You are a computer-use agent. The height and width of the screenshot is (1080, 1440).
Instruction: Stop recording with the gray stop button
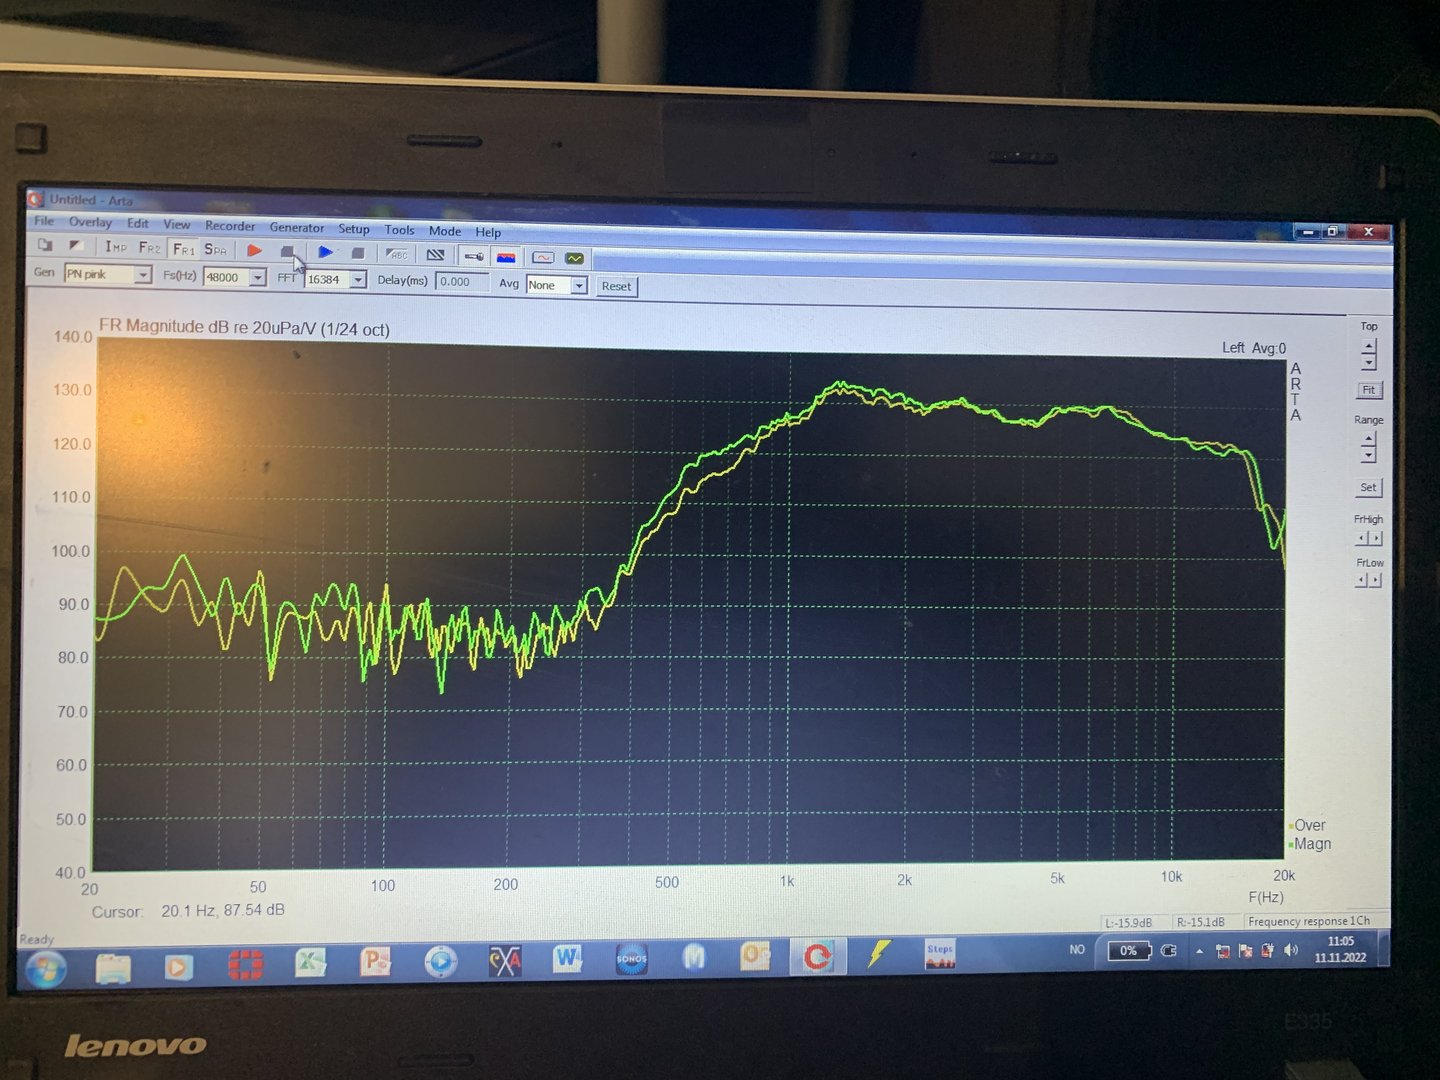[288, 251]
